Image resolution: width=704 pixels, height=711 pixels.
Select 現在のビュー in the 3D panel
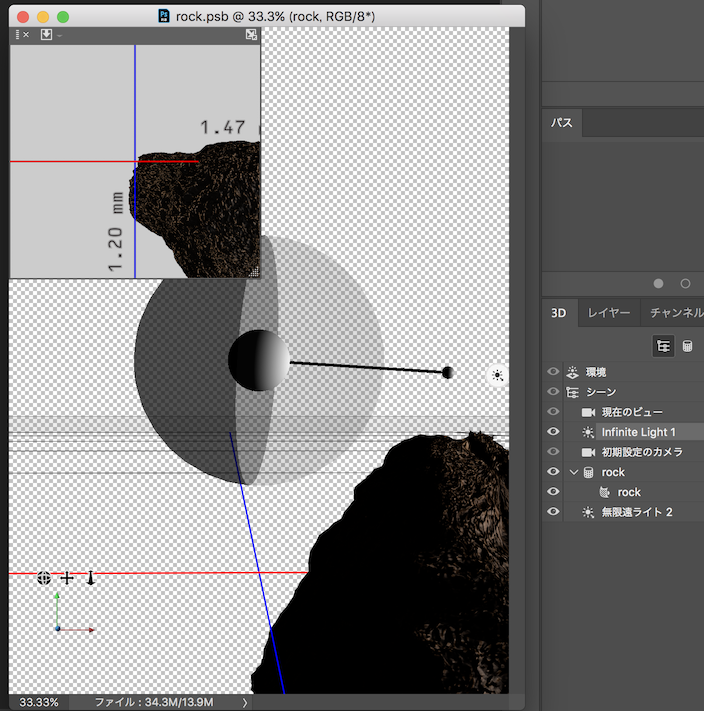click(631, 412)
